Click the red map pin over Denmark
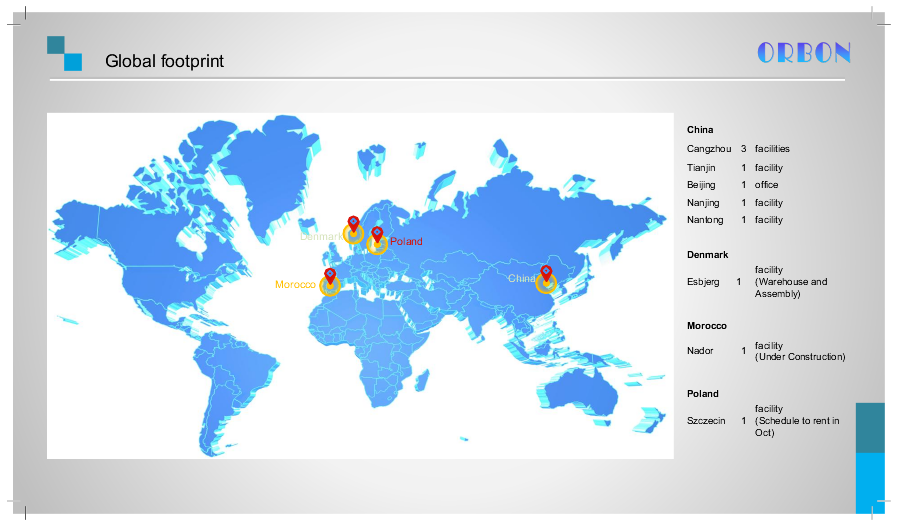The image size is (897, 526). coord(352,224)
